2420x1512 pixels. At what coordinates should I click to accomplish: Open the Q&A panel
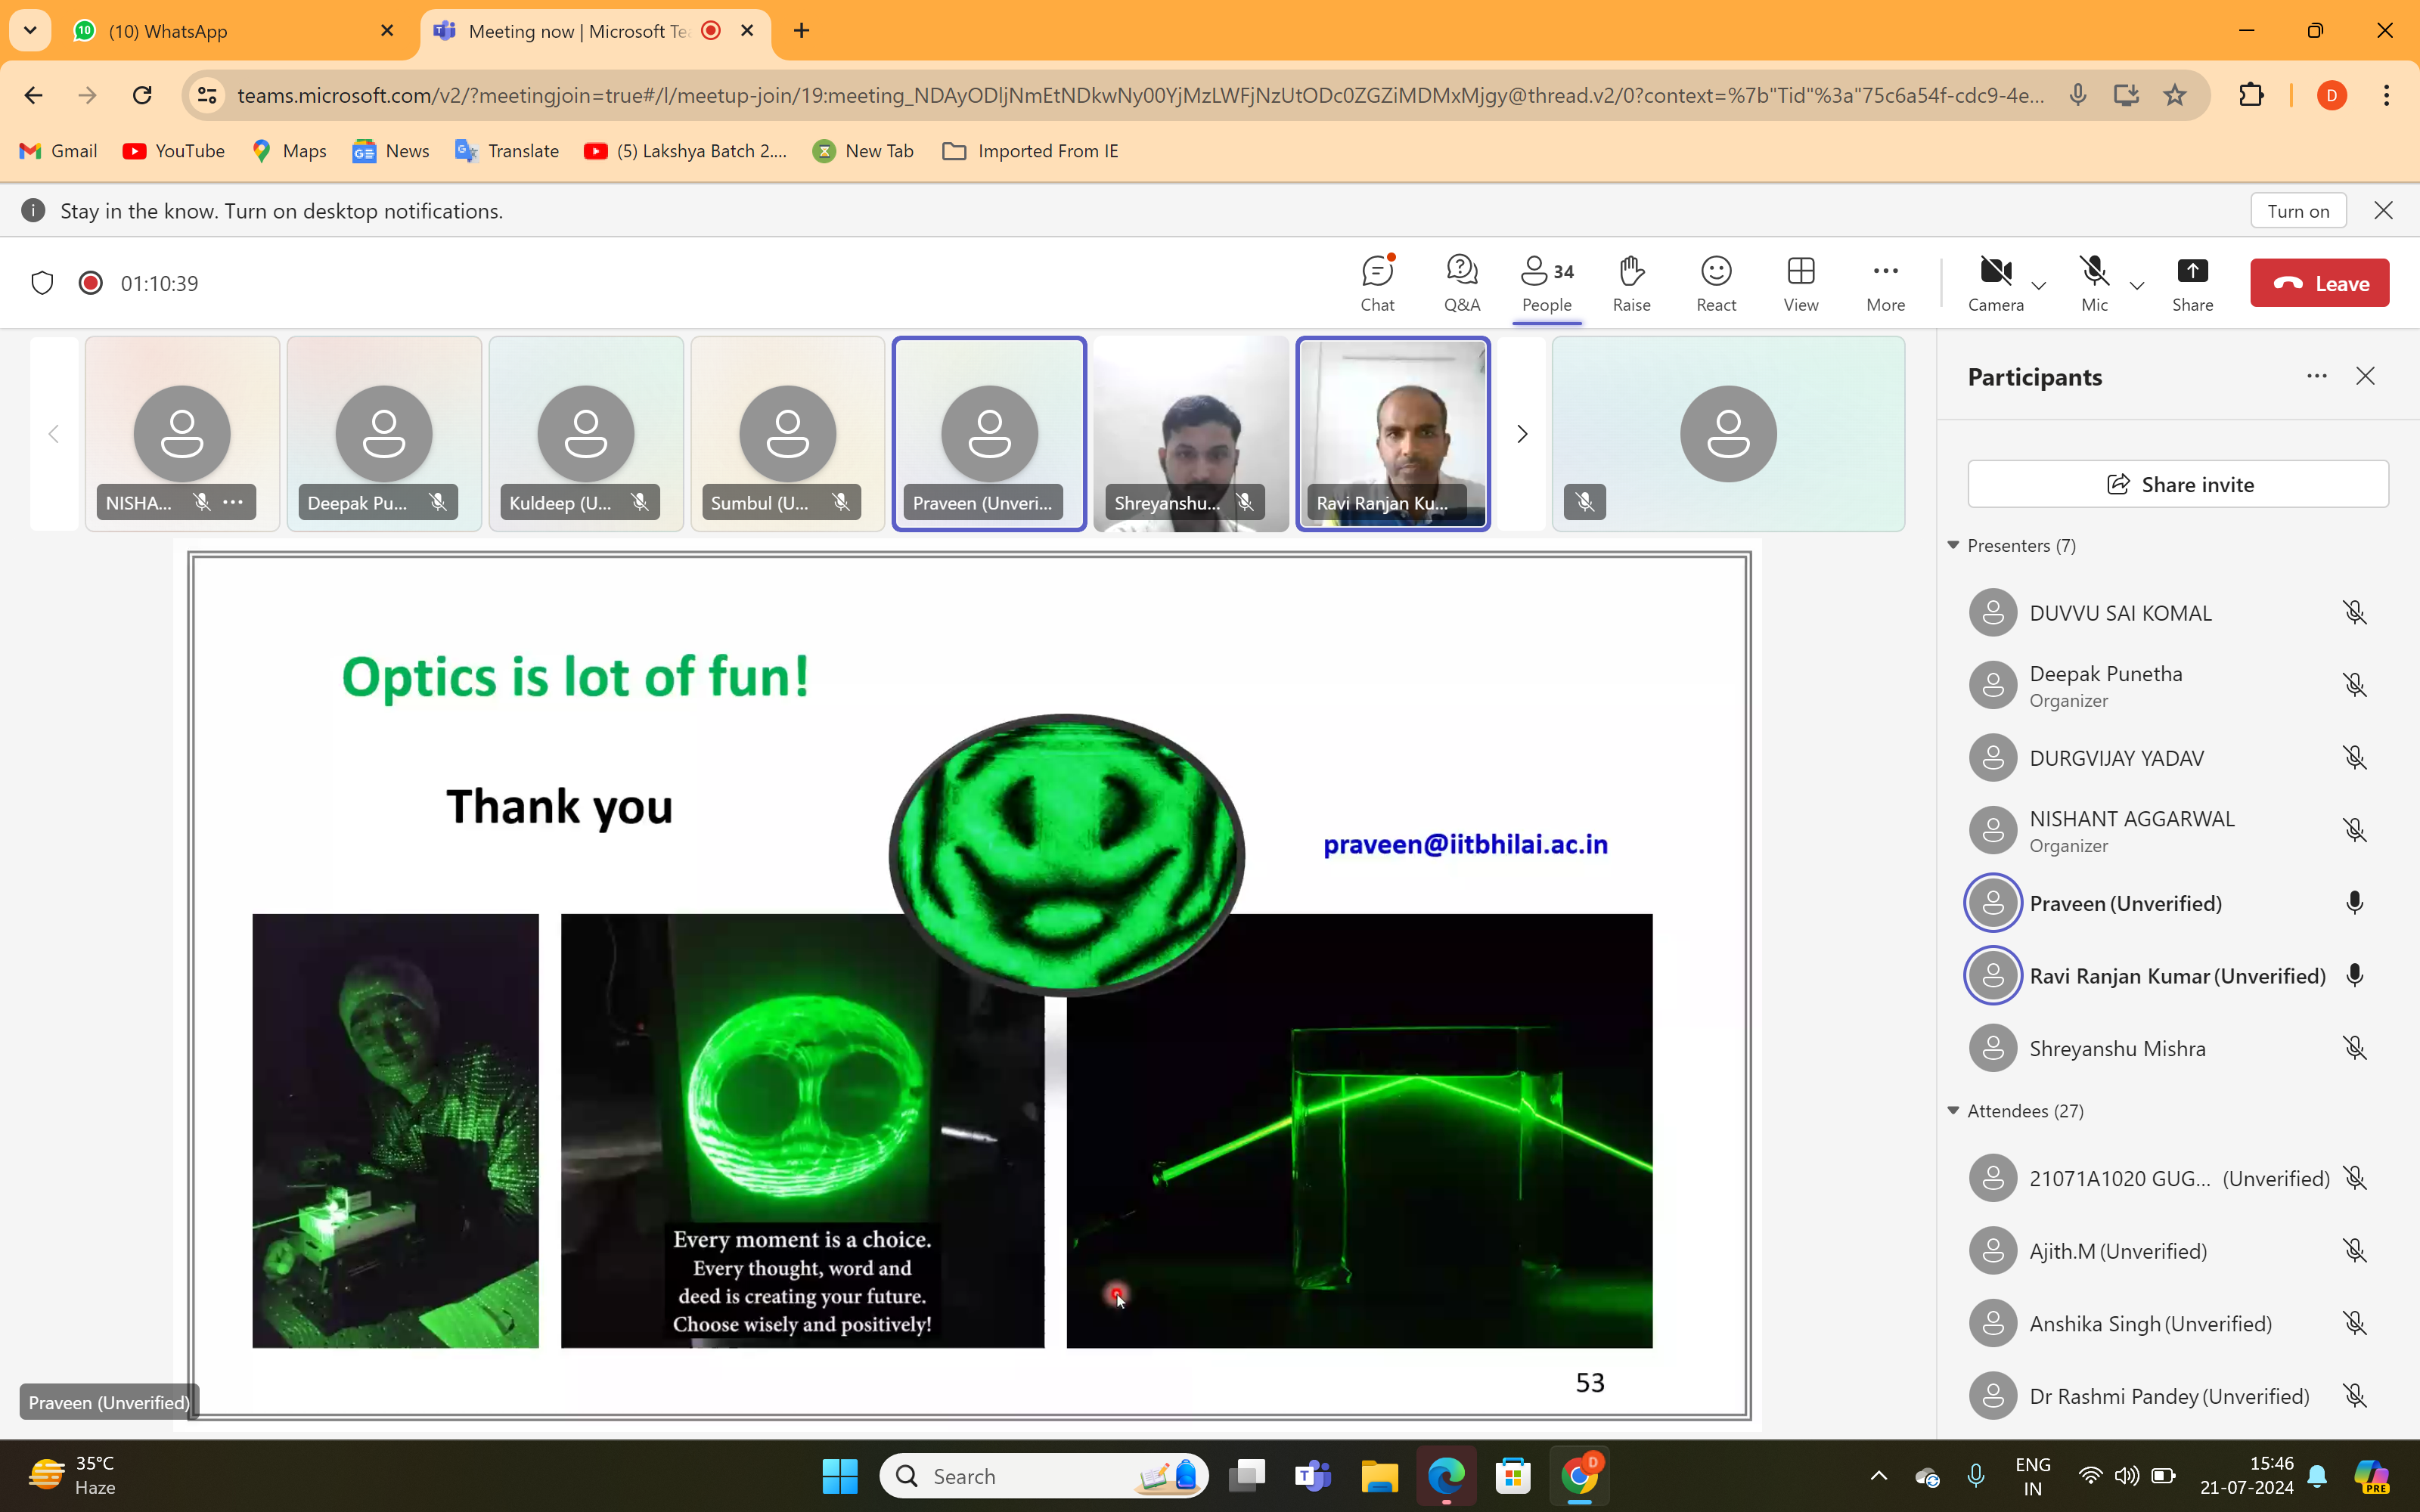click(x=1461, y=283)
